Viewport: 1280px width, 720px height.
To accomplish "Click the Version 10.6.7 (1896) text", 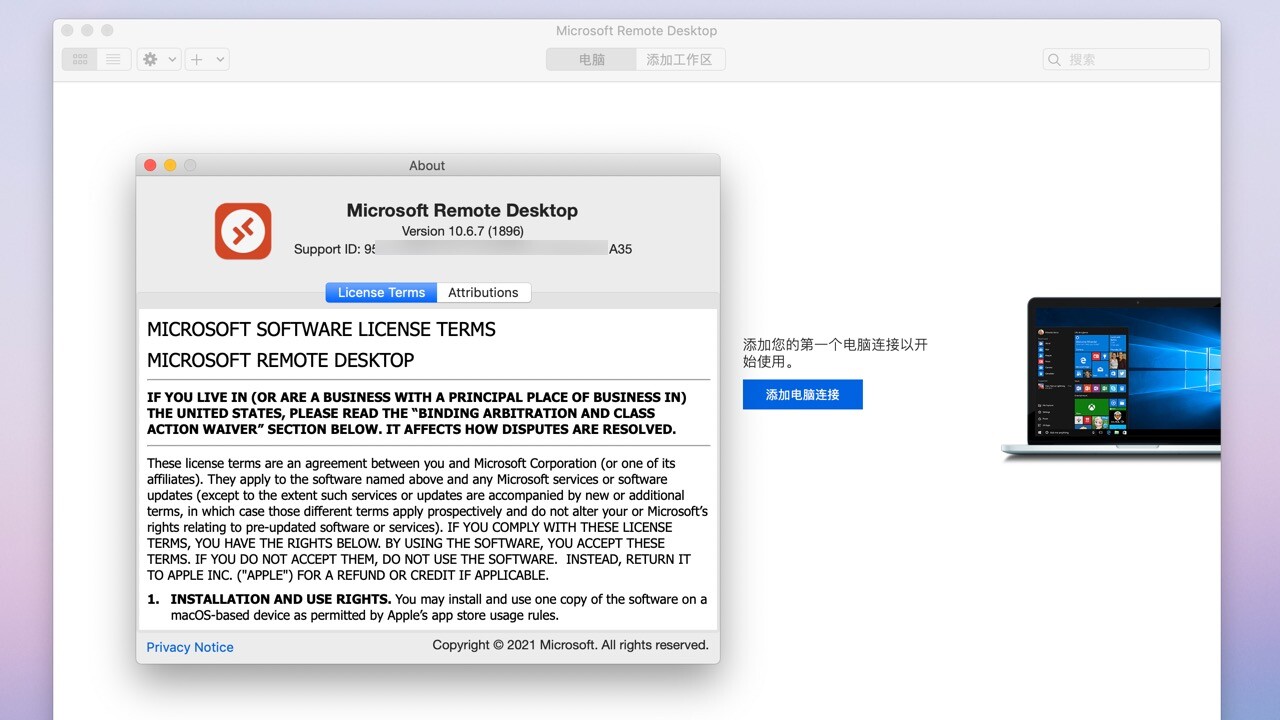I will pyautogui.click(x=462, y=231).
